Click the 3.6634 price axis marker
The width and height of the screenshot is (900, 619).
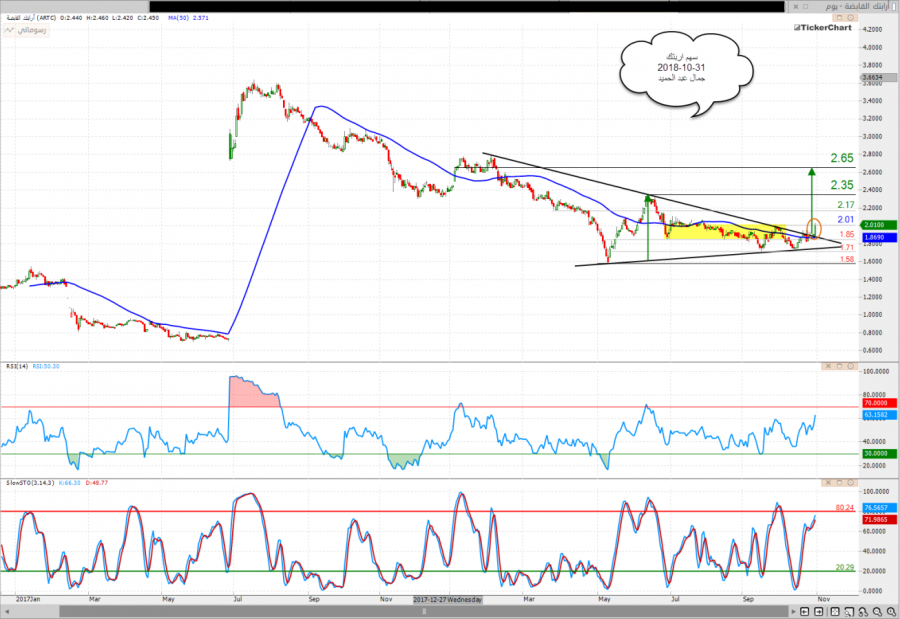tap(874, 77)
